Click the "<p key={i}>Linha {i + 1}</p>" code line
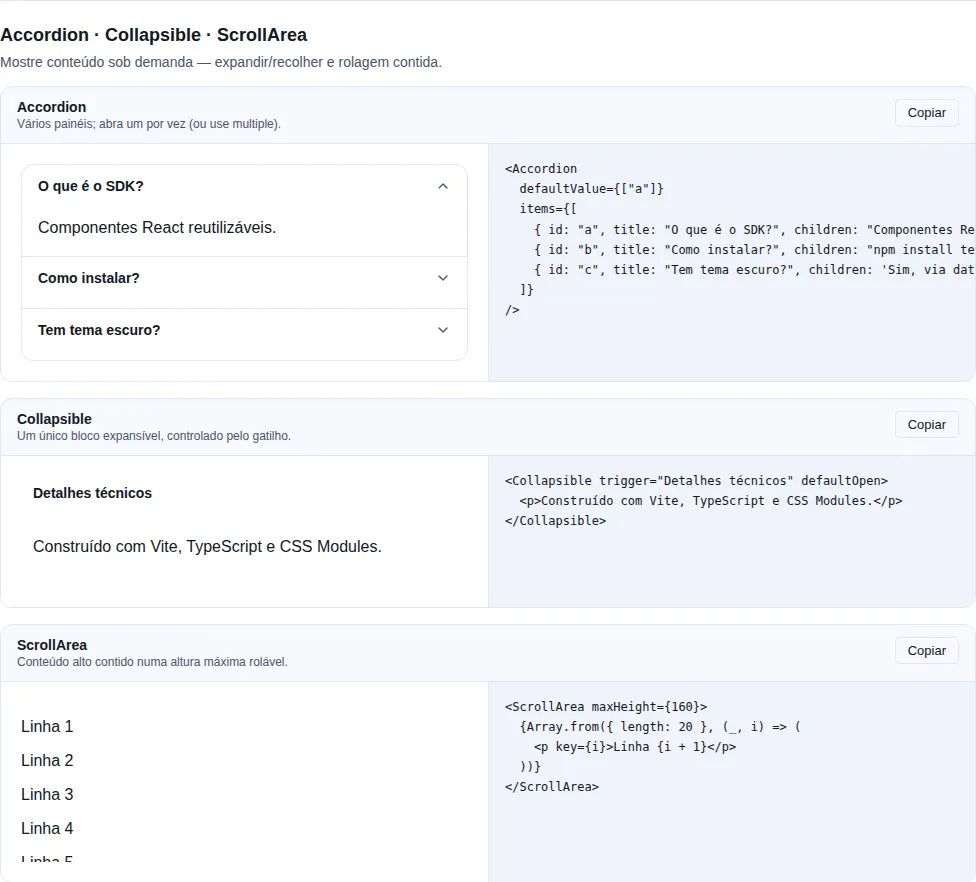976x882 pixels. 635,746
